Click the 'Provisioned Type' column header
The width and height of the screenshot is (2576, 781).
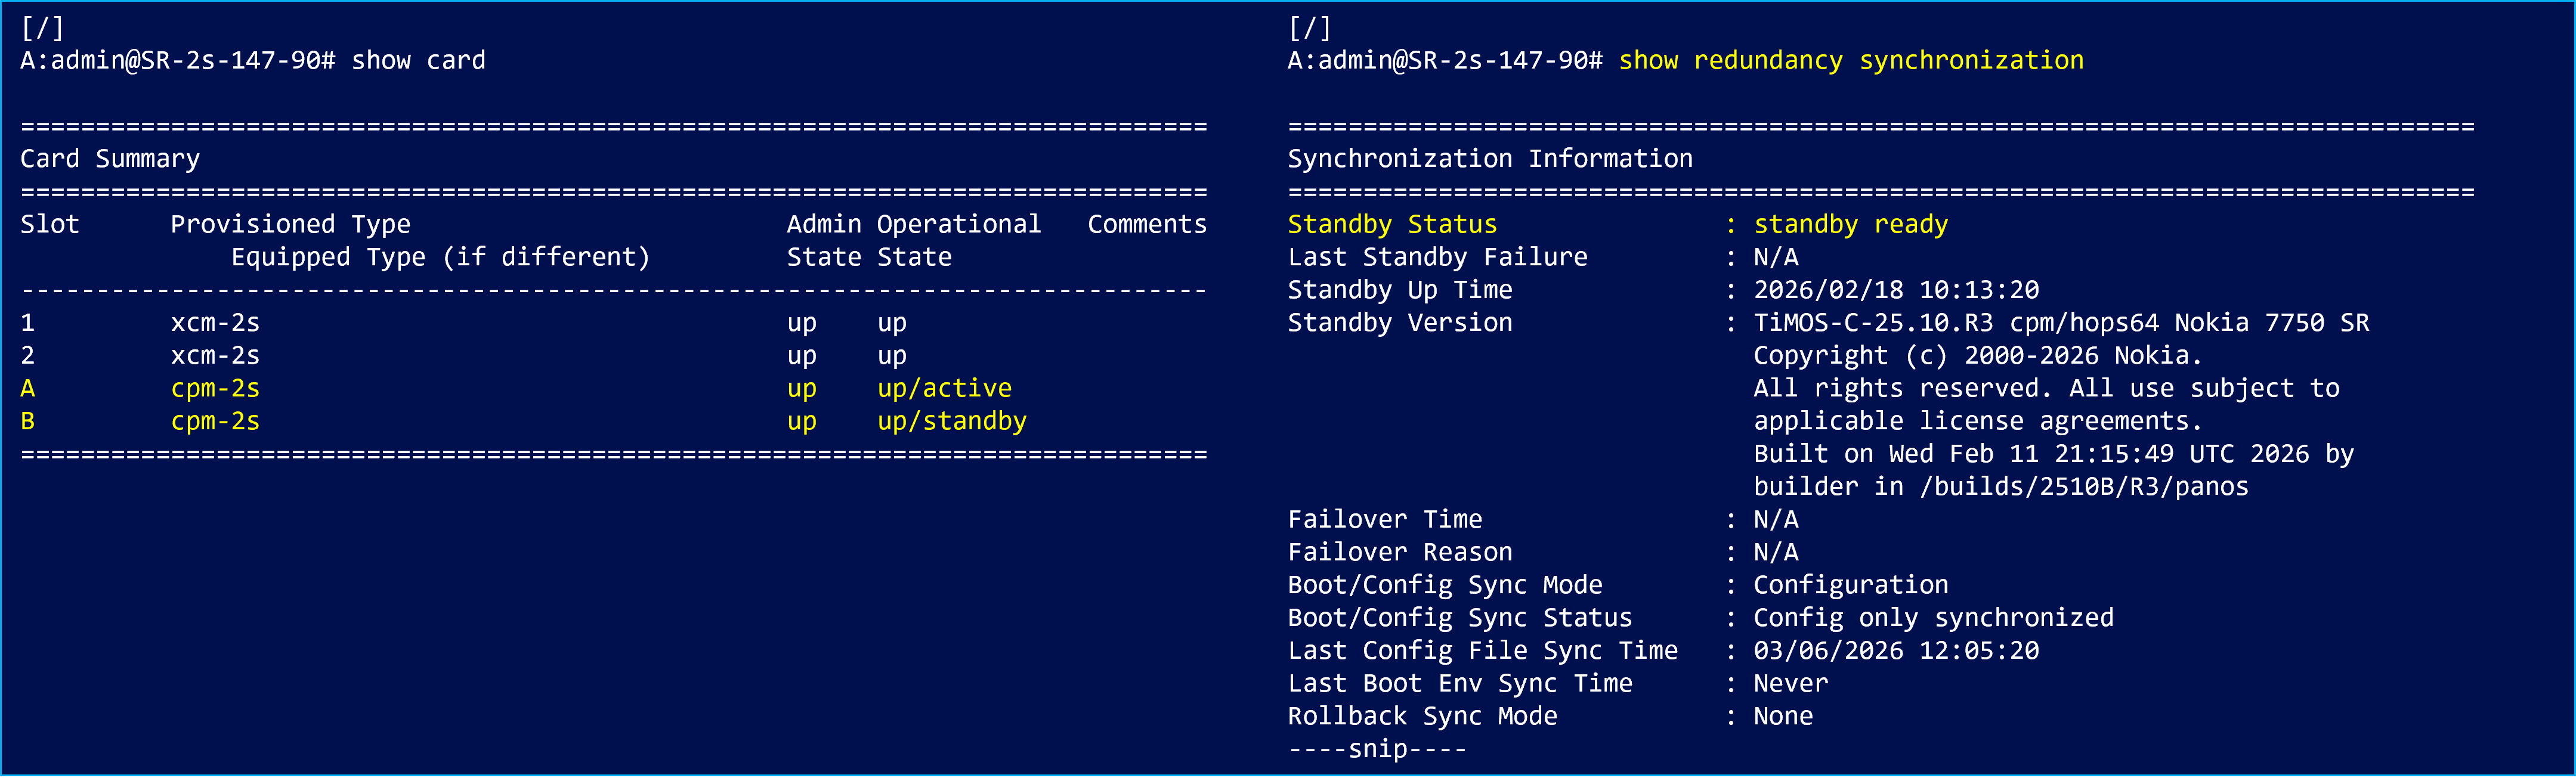click(x=290, y=225)
